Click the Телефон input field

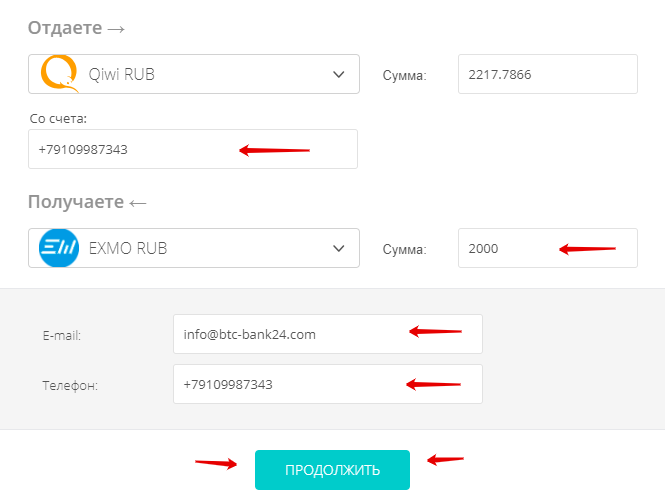(x=328, y=384)
